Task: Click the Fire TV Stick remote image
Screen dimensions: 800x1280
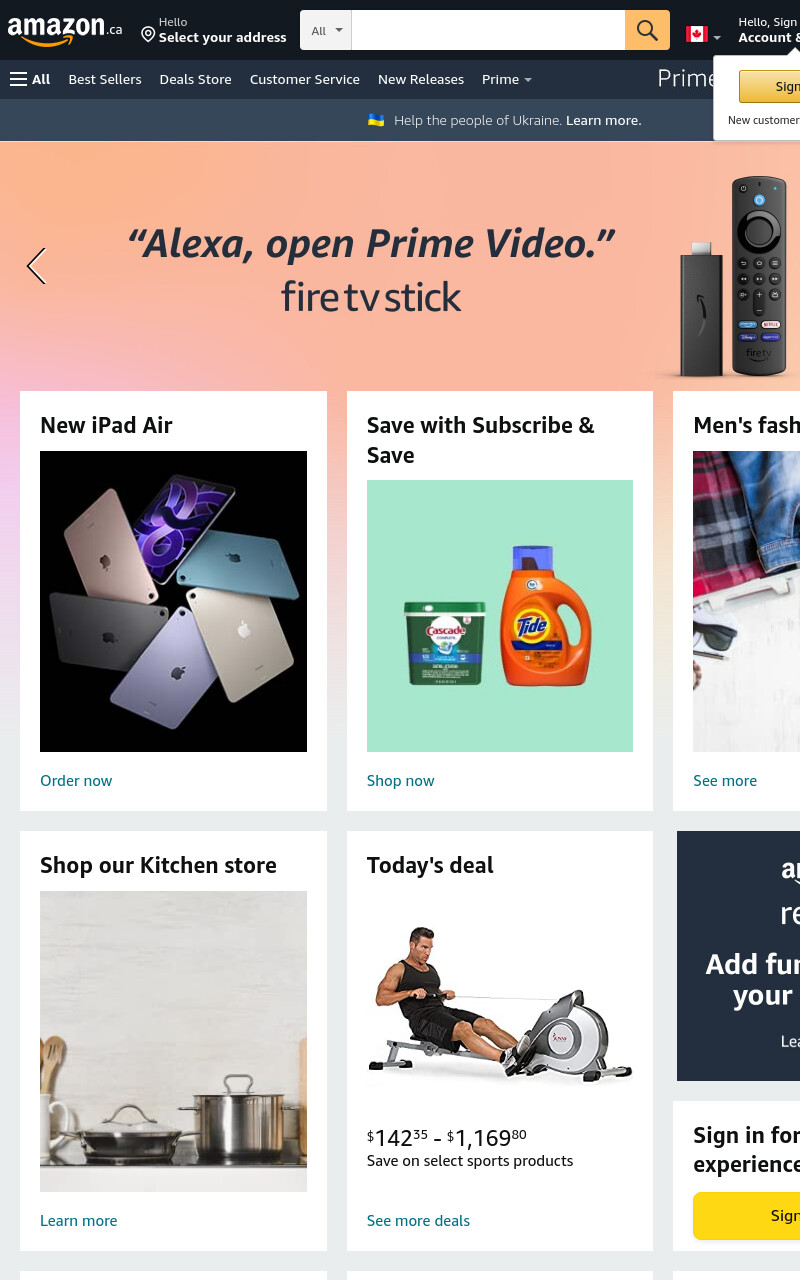Action: coord(759,275)
